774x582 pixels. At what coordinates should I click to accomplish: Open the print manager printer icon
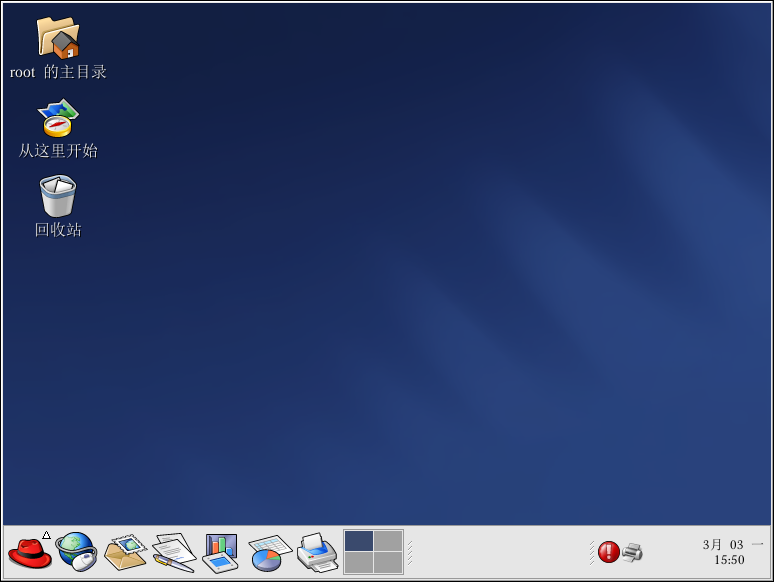coord(317,552)
